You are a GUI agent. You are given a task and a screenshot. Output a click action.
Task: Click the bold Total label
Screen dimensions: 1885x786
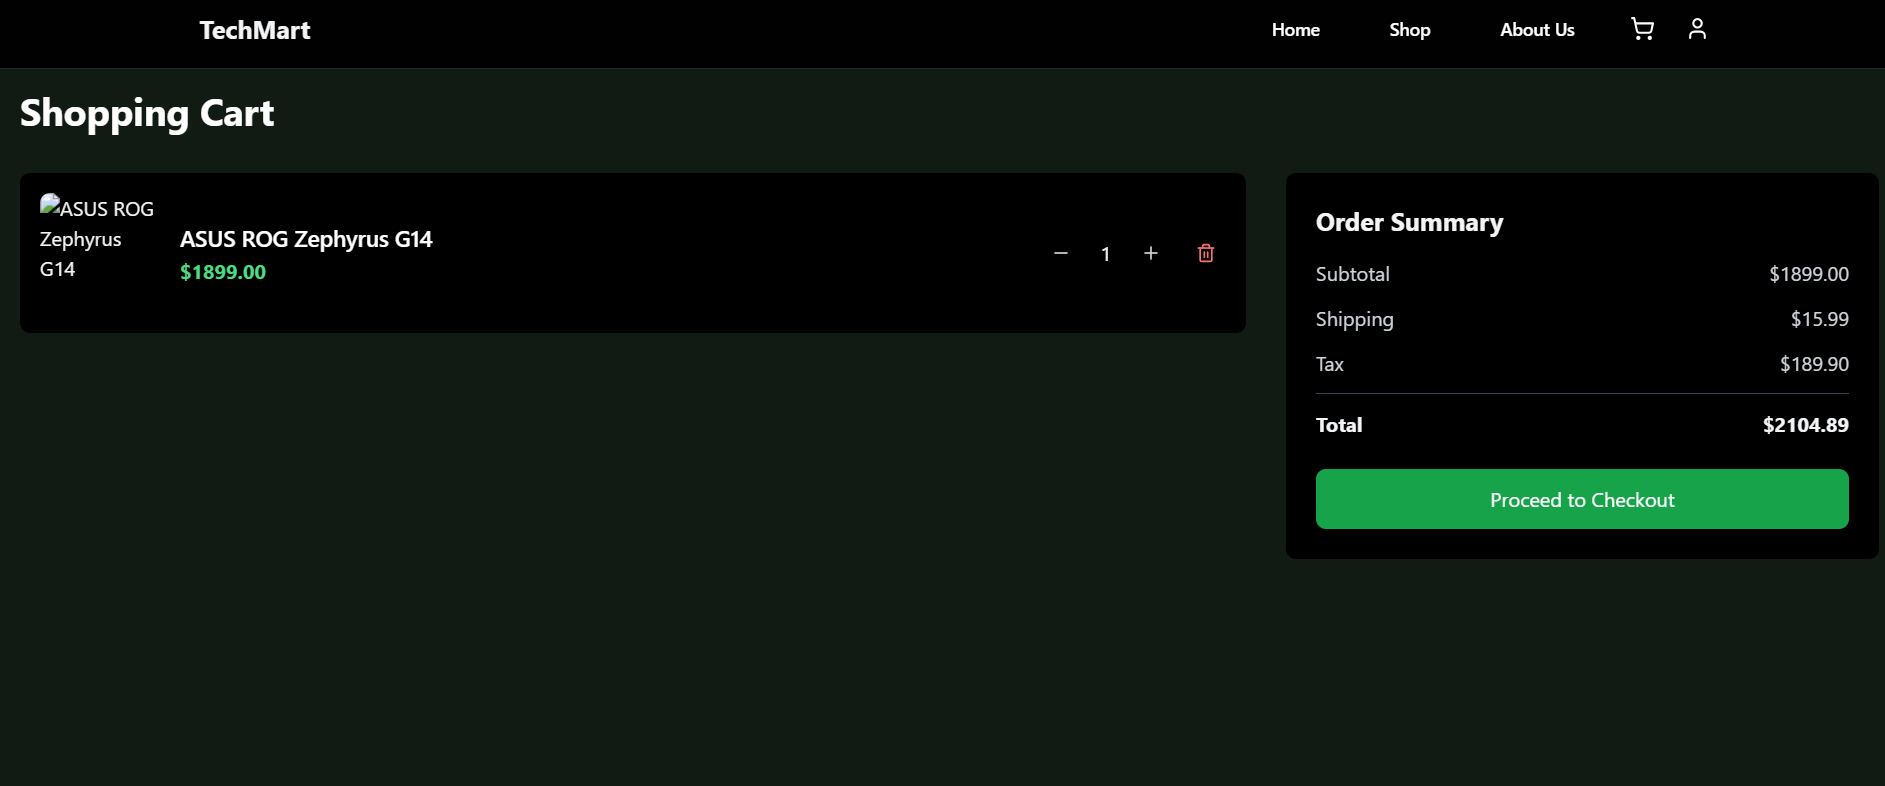(1339, 425)
